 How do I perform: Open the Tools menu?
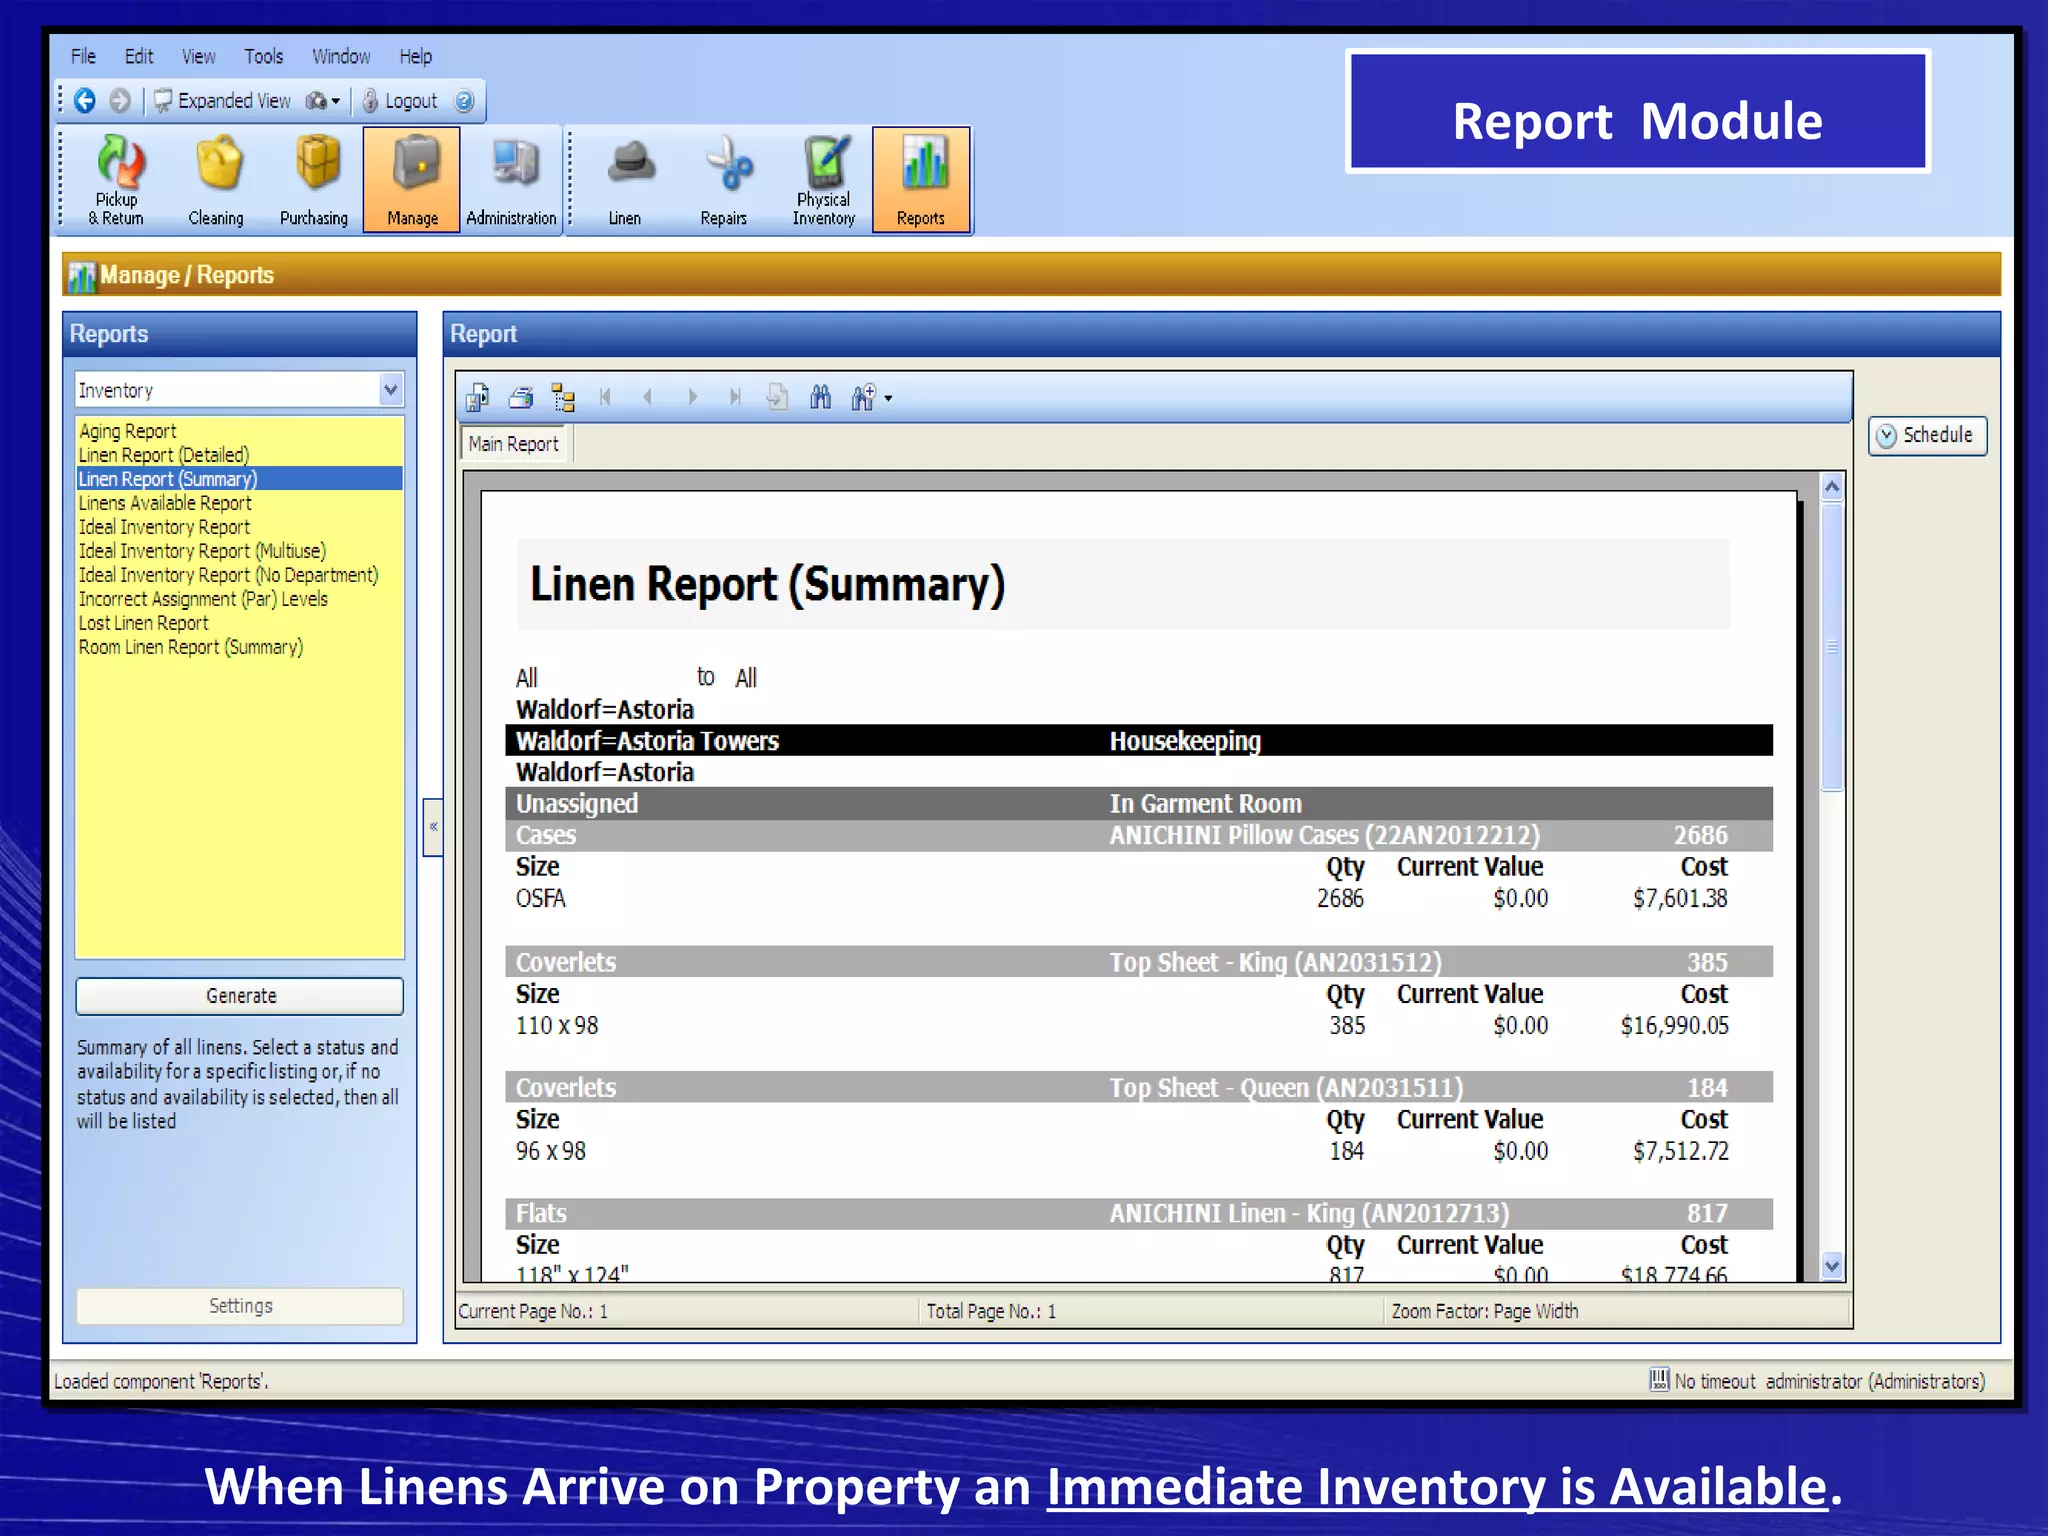[264, 57]
